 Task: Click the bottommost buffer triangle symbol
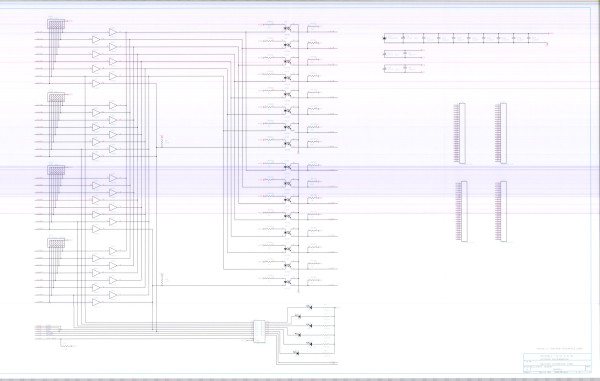coord(96,302)
